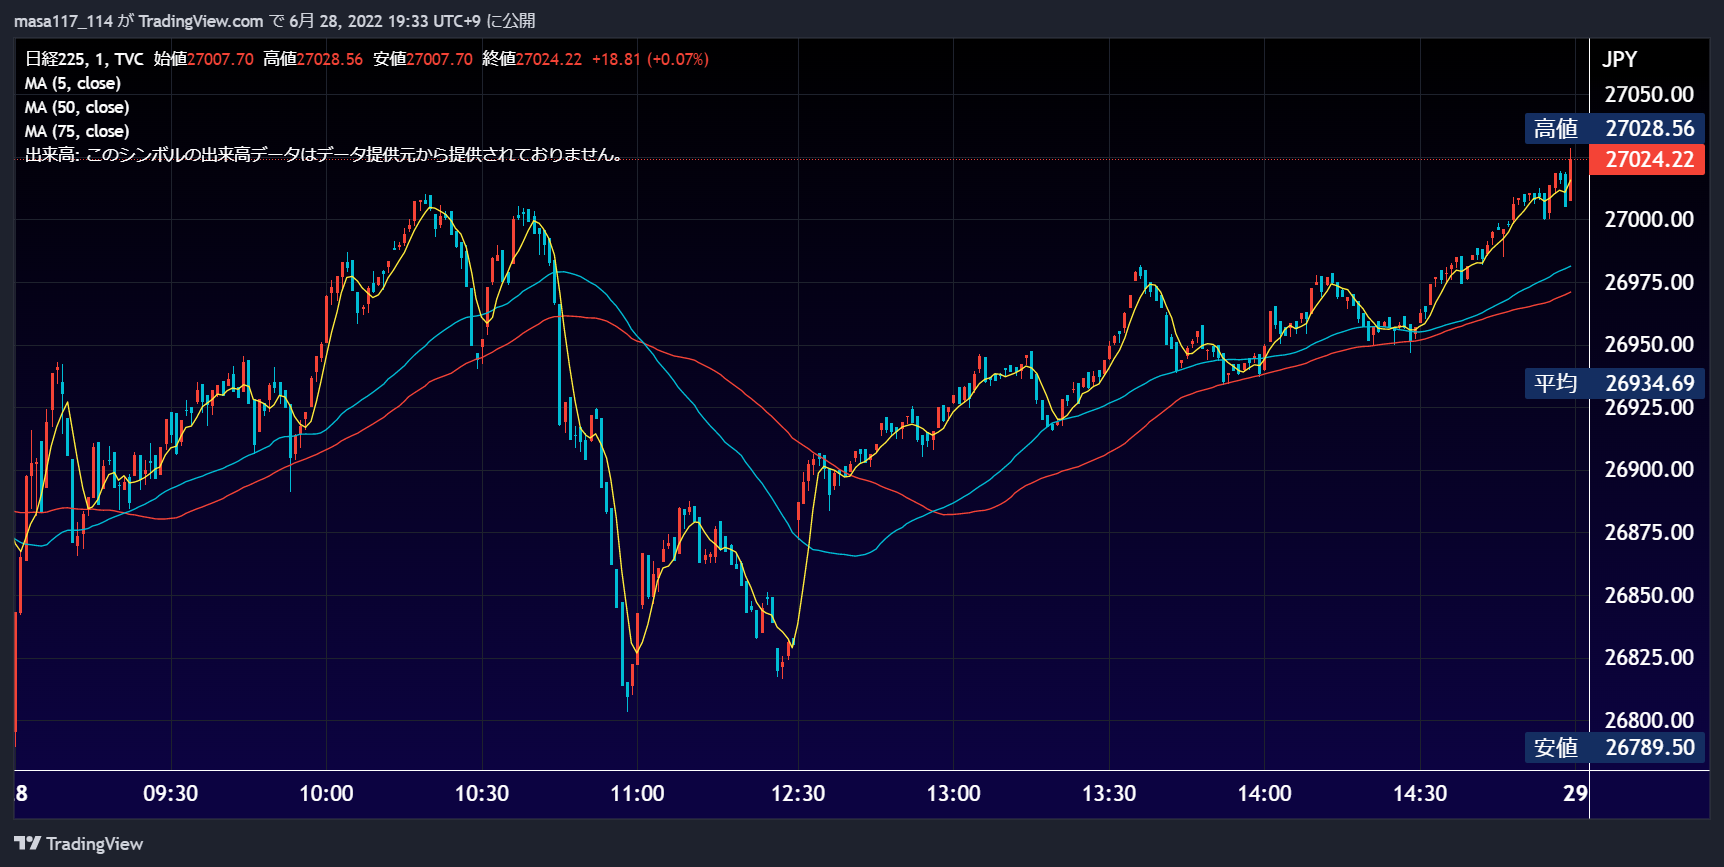Click the 終値 27024.22 close value in header

pos(532,59)
